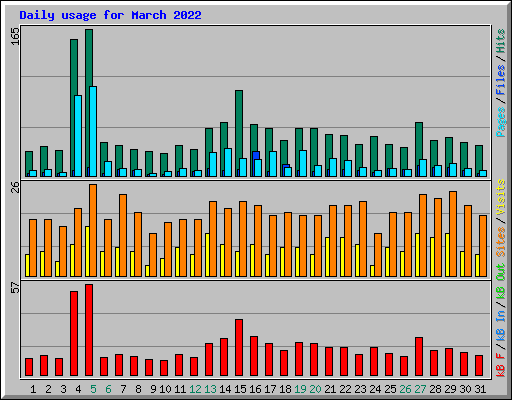The image size is (512, 400).
Task: Click the orange Visits bar for day 7
Action: pyautogui.click(x=123, y=235)
